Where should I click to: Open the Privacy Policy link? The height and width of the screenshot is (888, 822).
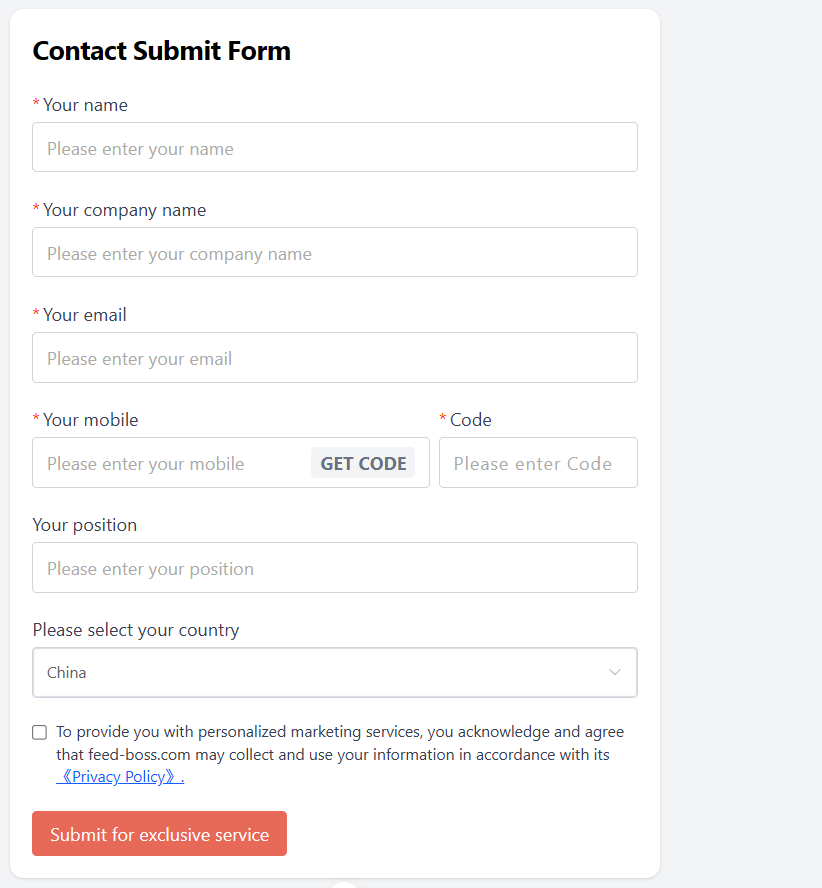120,777
